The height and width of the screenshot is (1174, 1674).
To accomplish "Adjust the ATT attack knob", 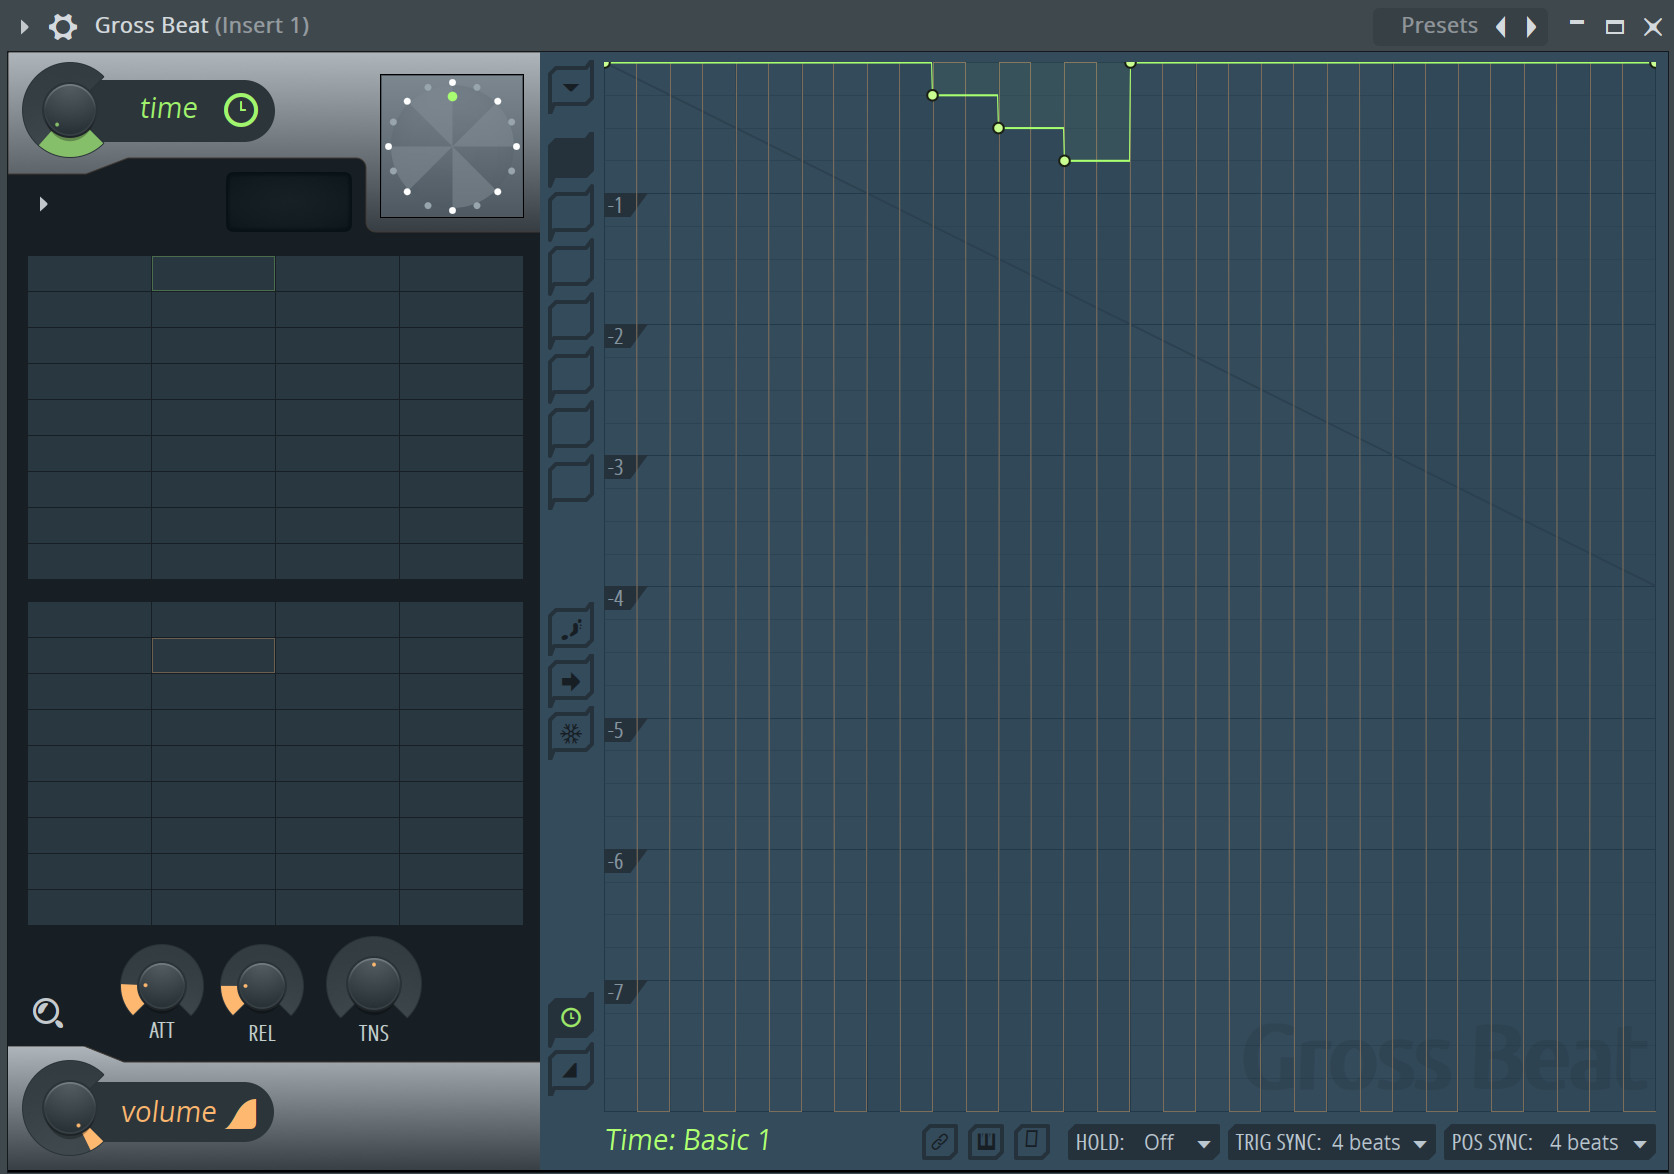I will coord(161,986).
